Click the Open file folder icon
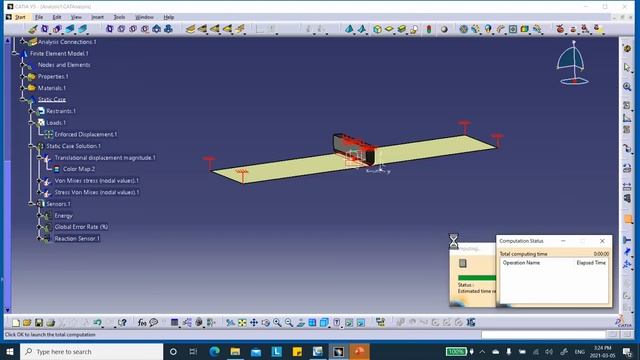640x360 pixels. pyautogui.click(x=27, y=323)
